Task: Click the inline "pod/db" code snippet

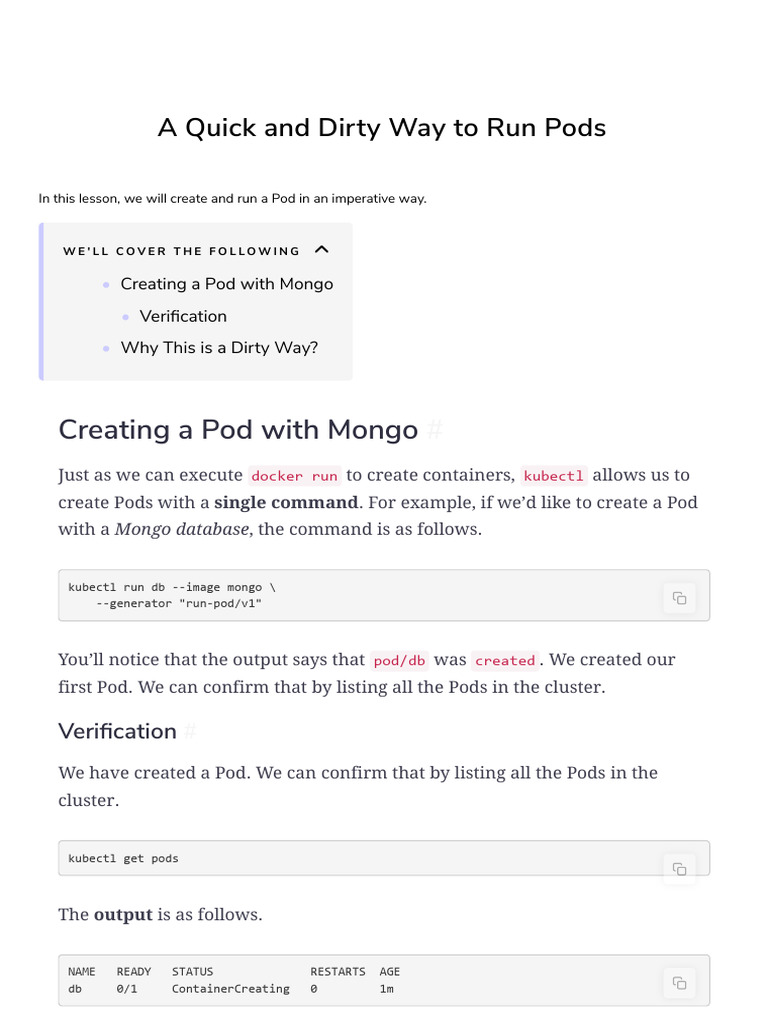Action: point(399,661)
